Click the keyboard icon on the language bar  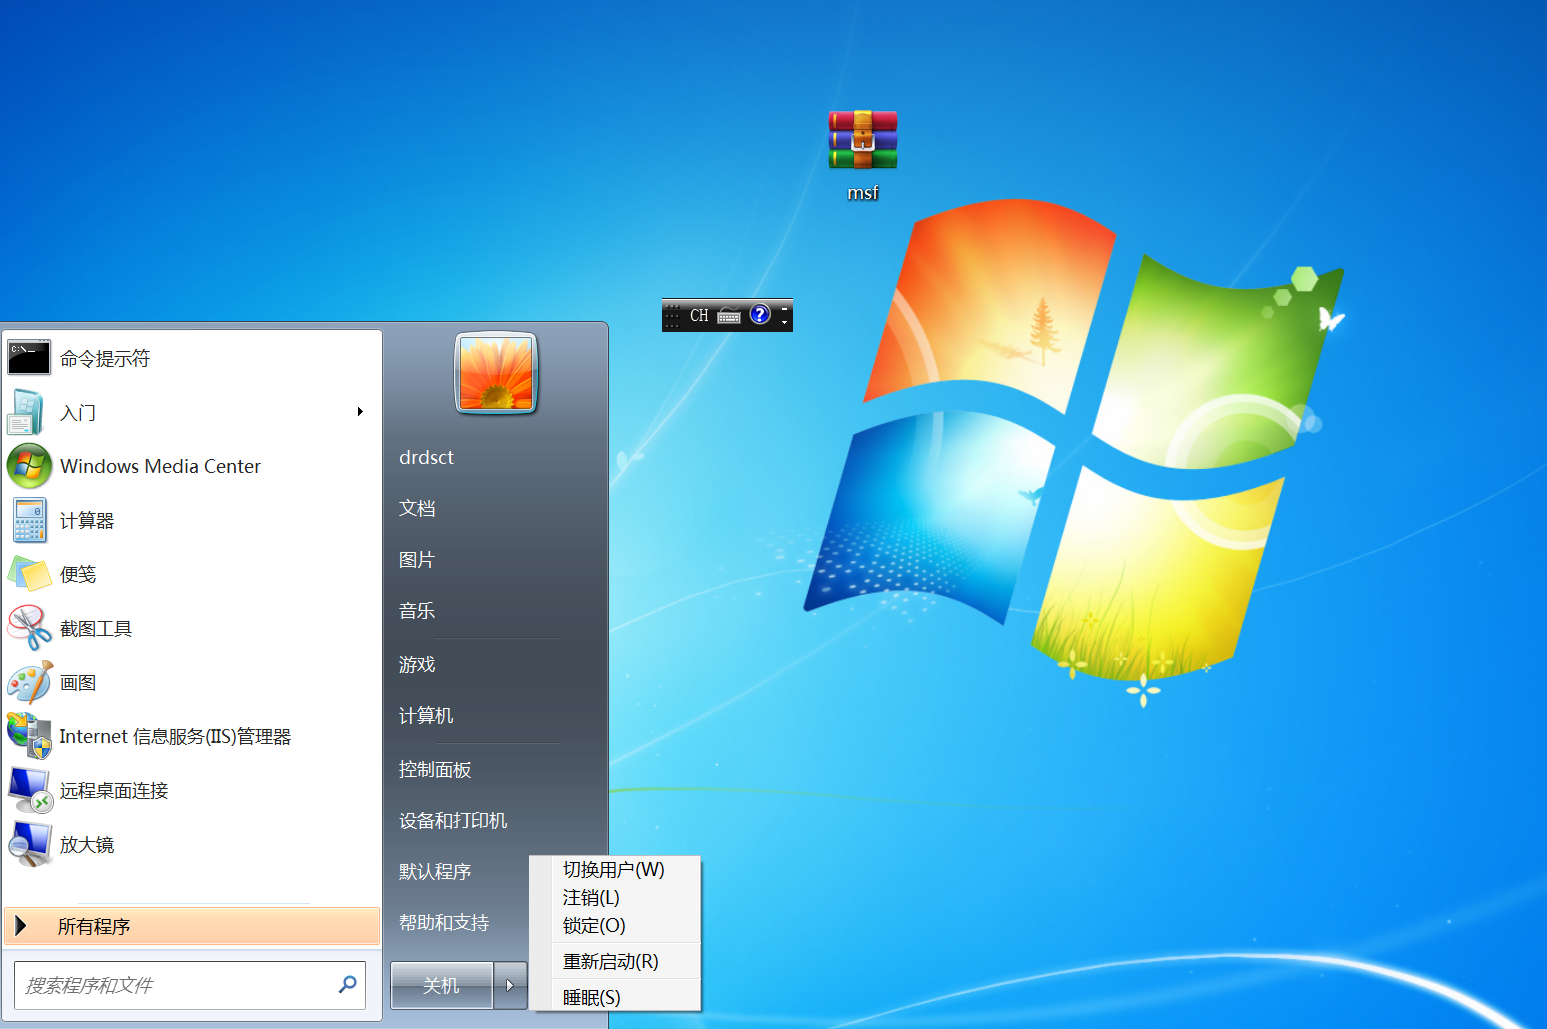(729, 316)
